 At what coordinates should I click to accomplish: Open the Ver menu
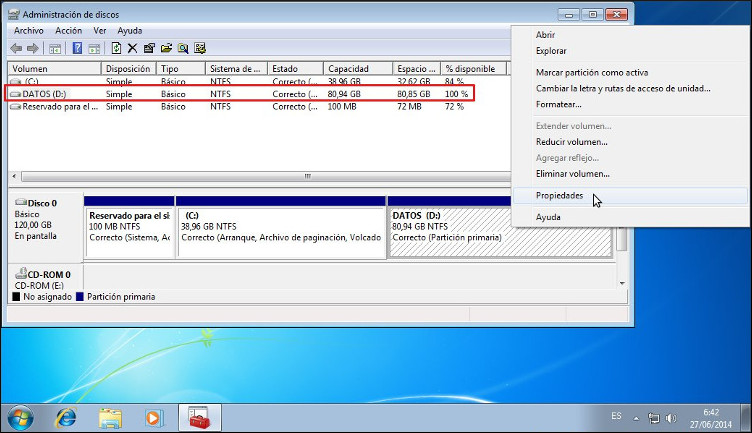tap(99, 31)
